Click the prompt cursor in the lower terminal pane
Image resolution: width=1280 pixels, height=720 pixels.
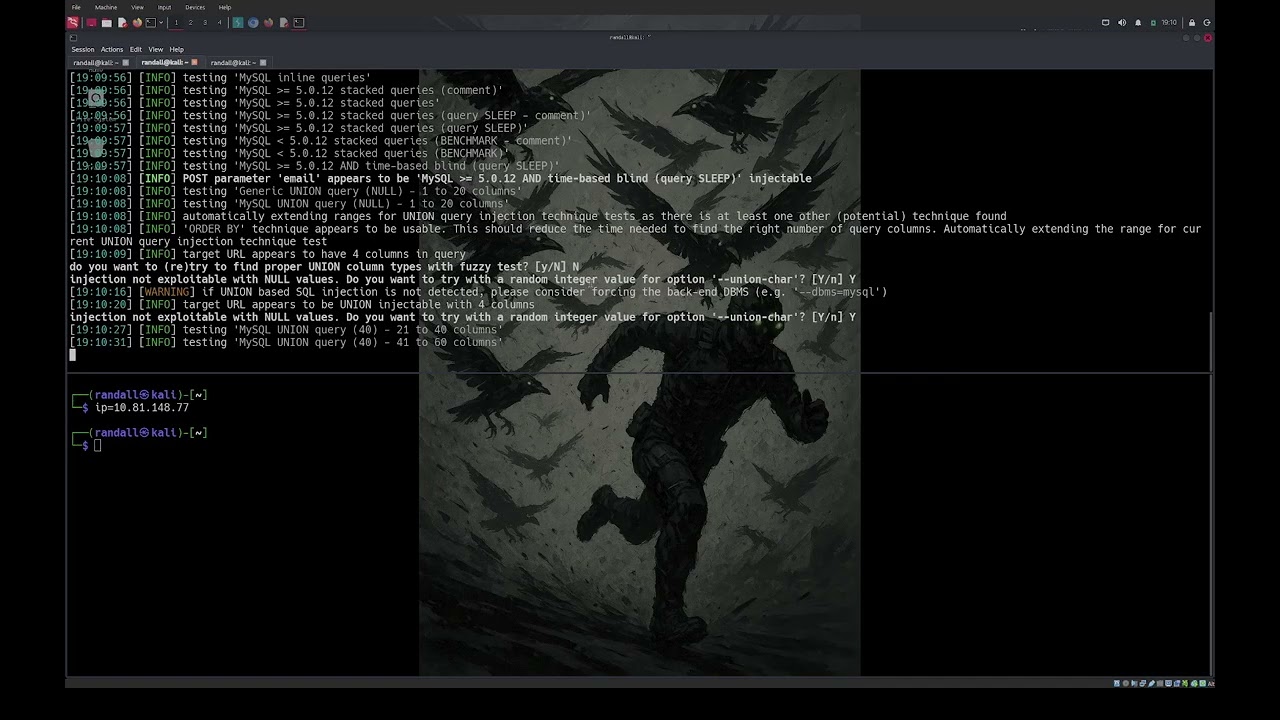[x=97, y=446]
